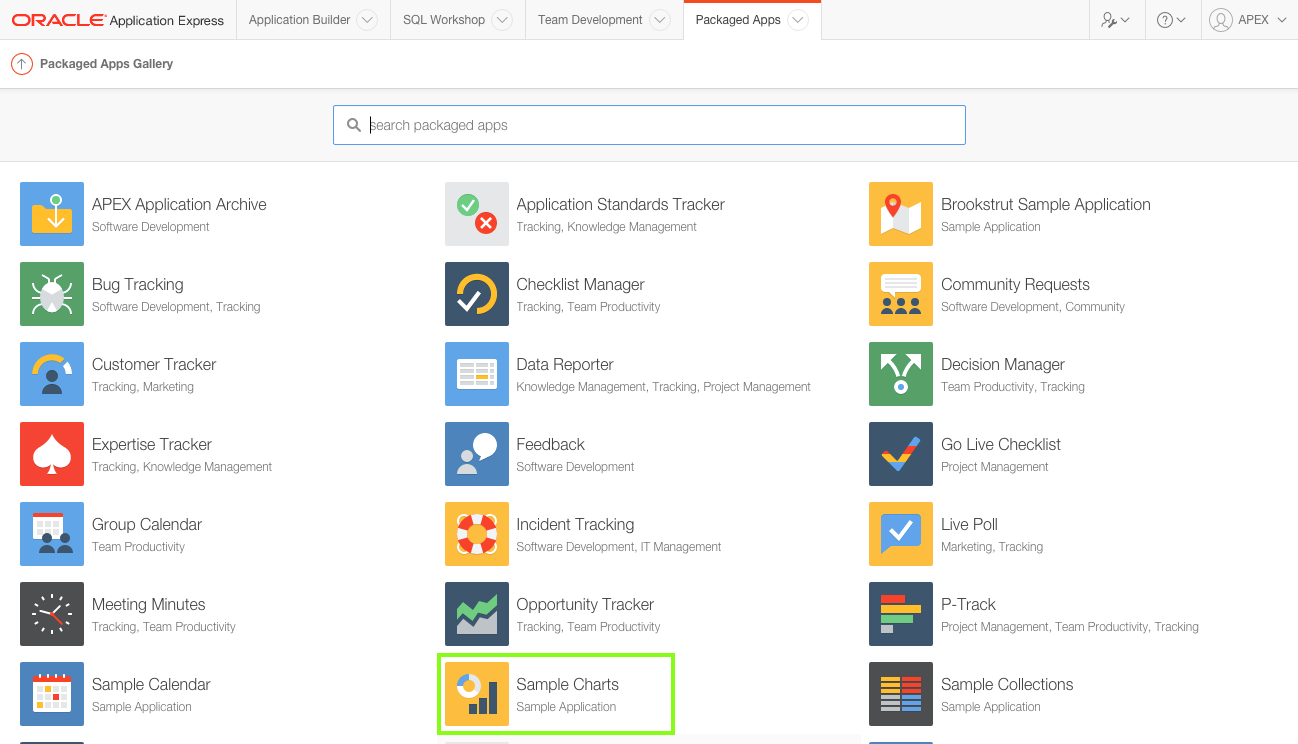
Task: Click the Expertise Tracker spade icon
Action: pyautogui.click(x=52, y=454)
